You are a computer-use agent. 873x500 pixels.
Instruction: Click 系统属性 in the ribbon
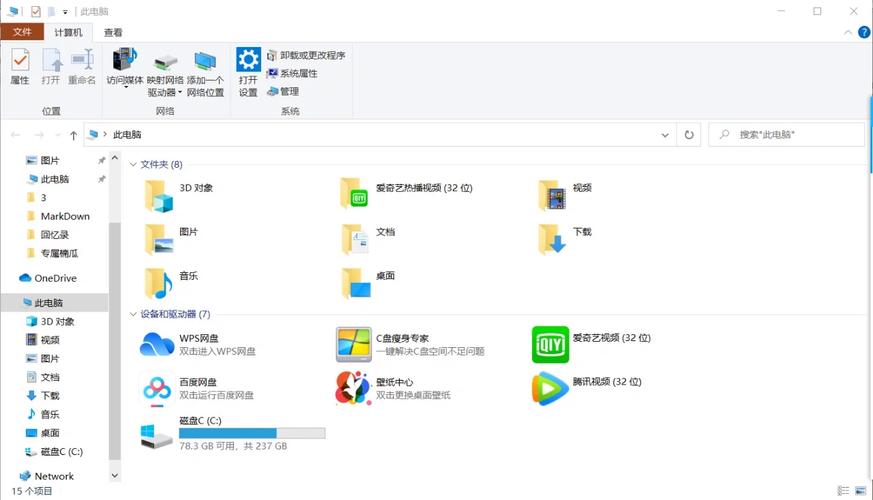(x=292, y=73)
